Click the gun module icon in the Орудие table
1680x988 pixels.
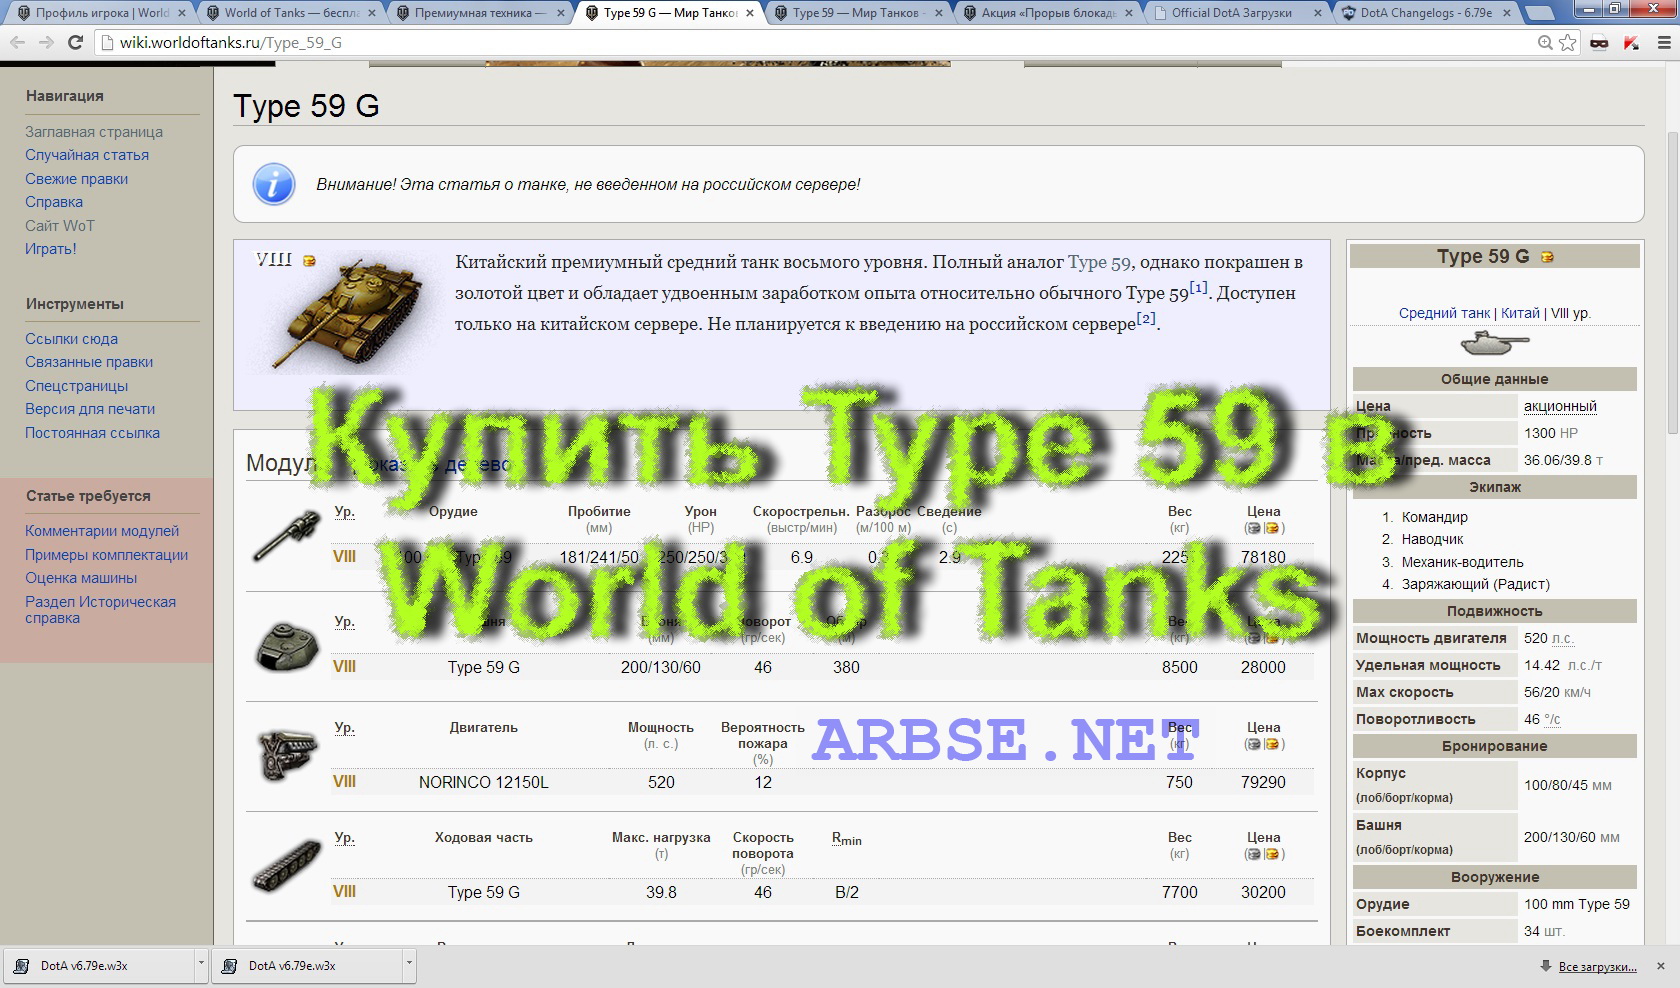(286, 535)
